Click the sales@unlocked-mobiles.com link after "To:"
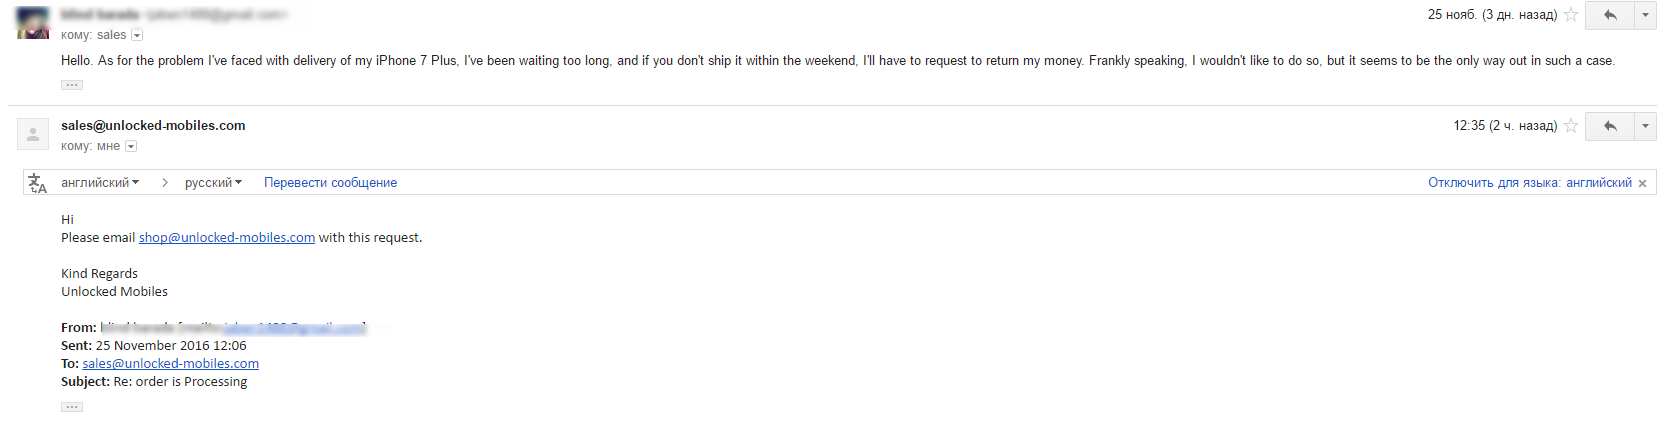Viewport: 1674px width, 424px height. coord(170,364)
